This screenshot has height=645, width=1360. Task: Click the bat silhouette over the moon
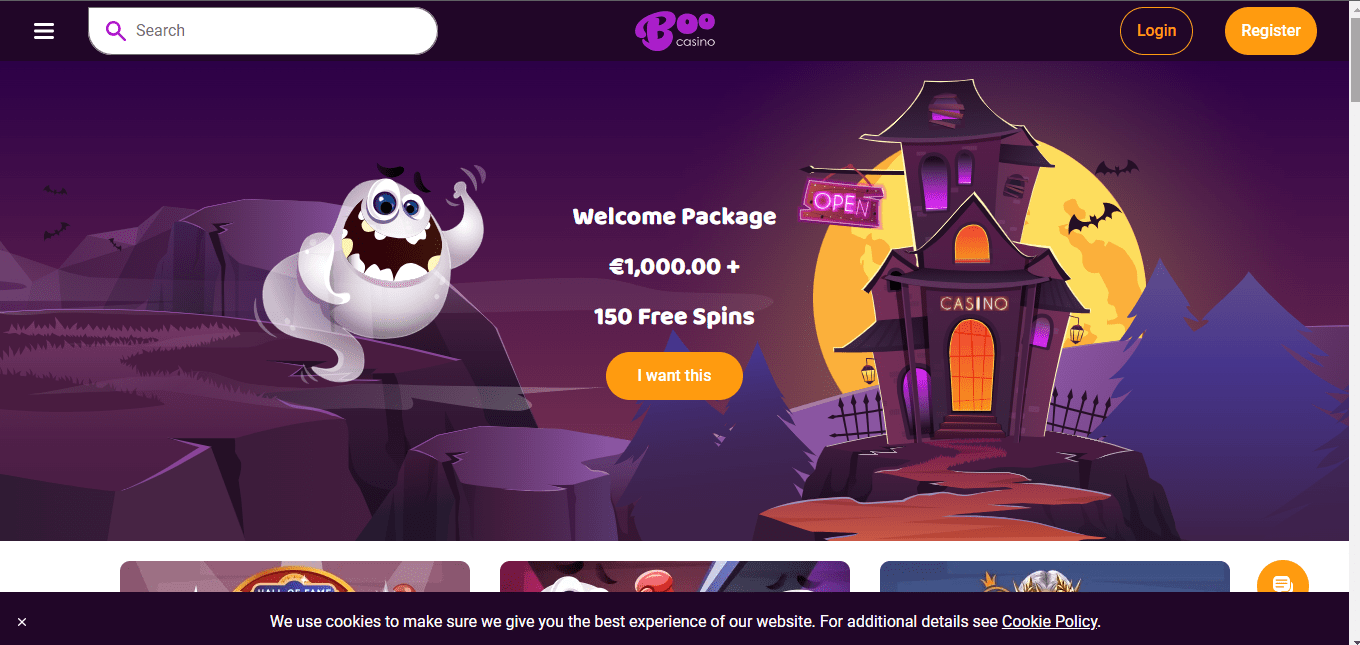pos(1091,219)
